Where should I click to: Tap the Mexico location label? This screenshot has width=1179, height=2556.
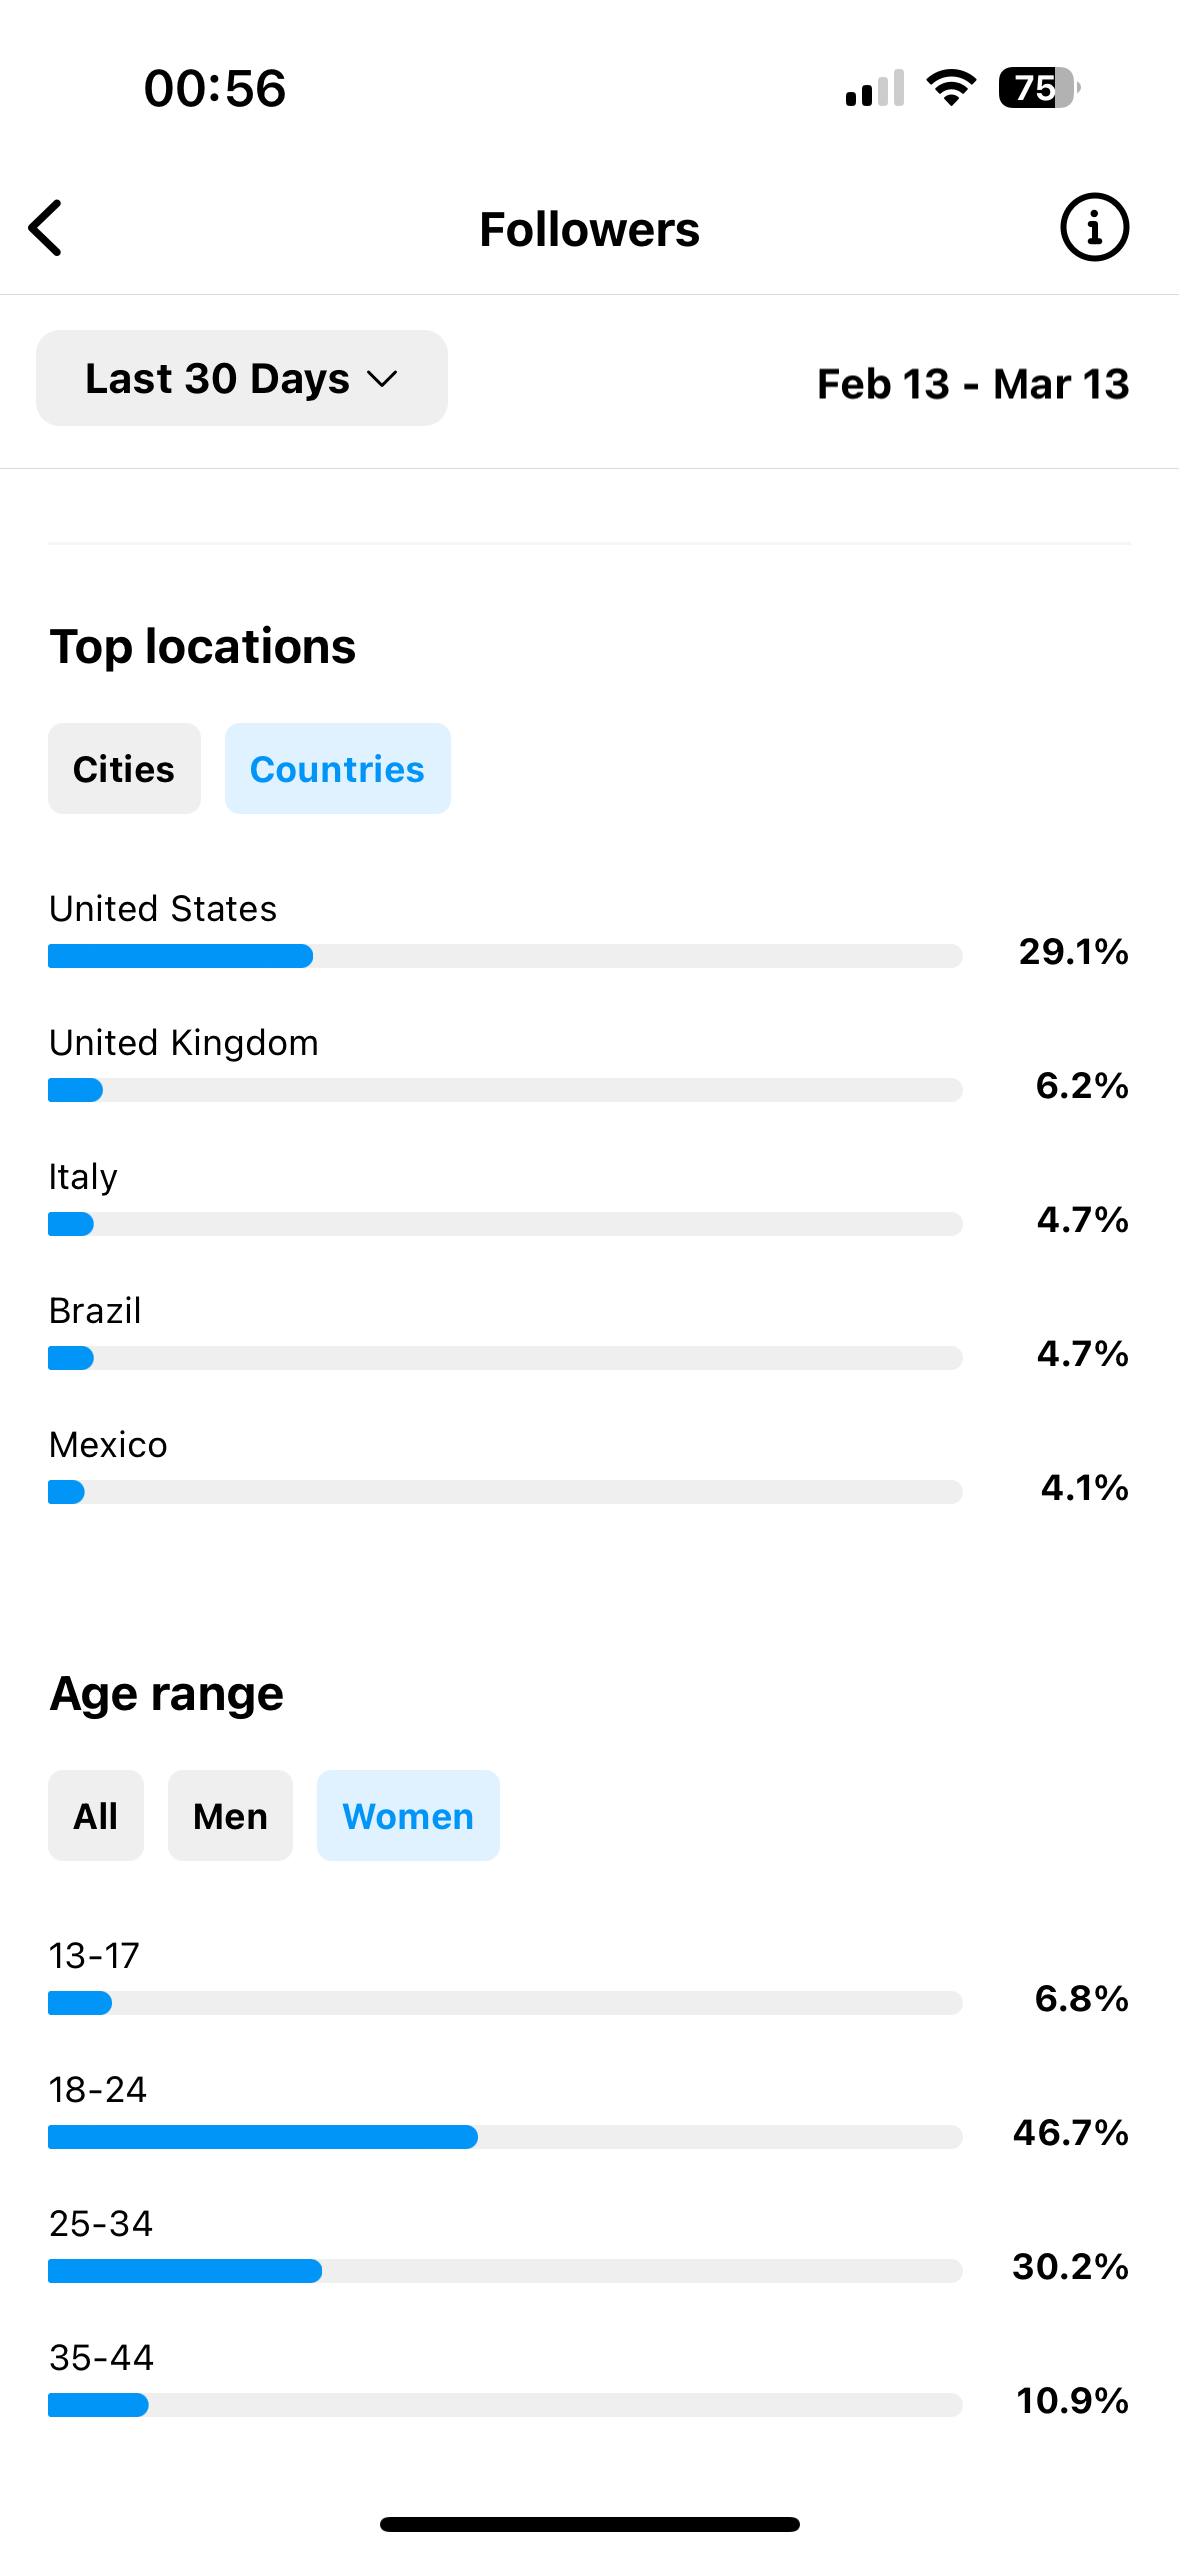[x=108, y=1445]
